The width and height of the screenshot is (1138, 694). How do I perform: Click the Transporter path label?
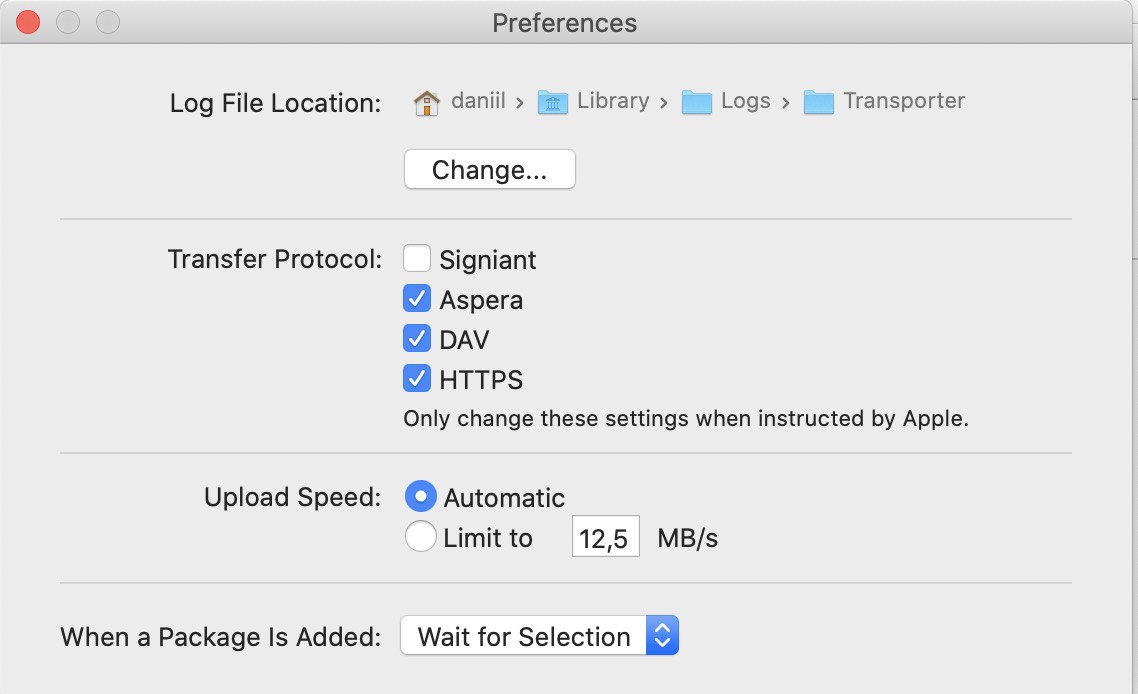coord(904,100)
